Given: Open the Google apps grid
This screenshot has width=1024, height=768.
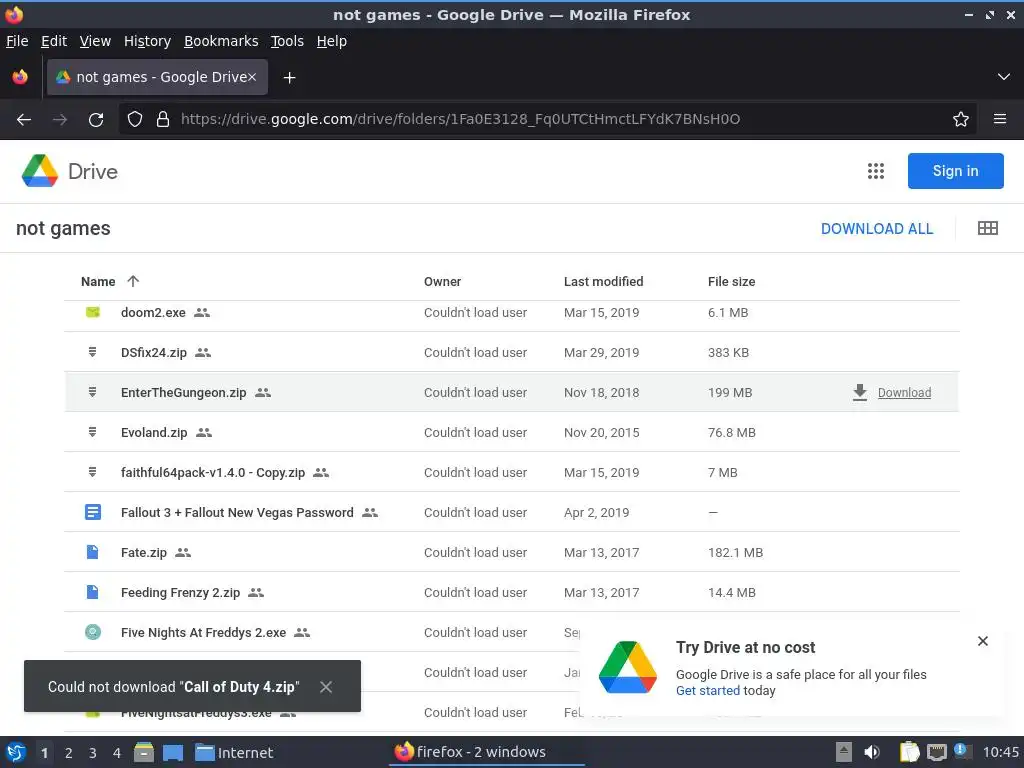Looking at the screenshot, I should click(875, 171).
